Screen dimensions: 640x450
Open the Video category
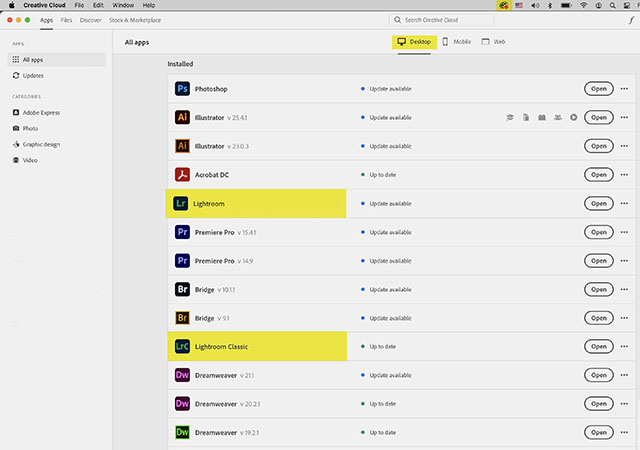coord(25,160)
